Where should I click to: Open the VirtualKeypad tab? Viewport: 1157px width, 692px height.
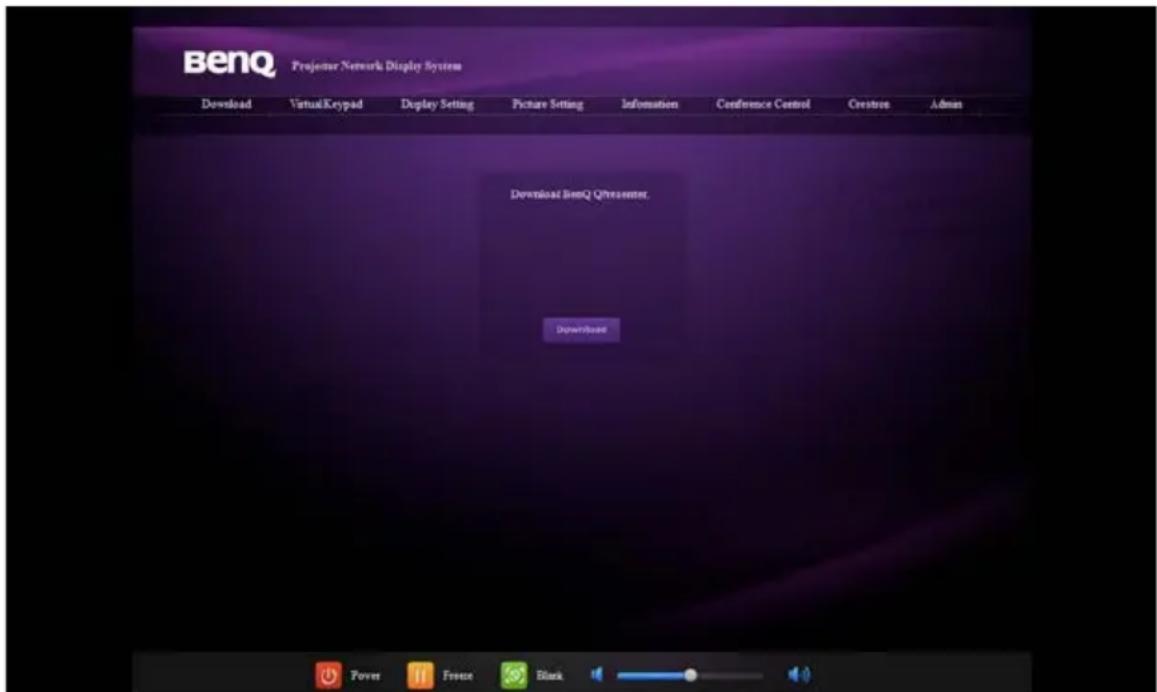tap(326, 104)
